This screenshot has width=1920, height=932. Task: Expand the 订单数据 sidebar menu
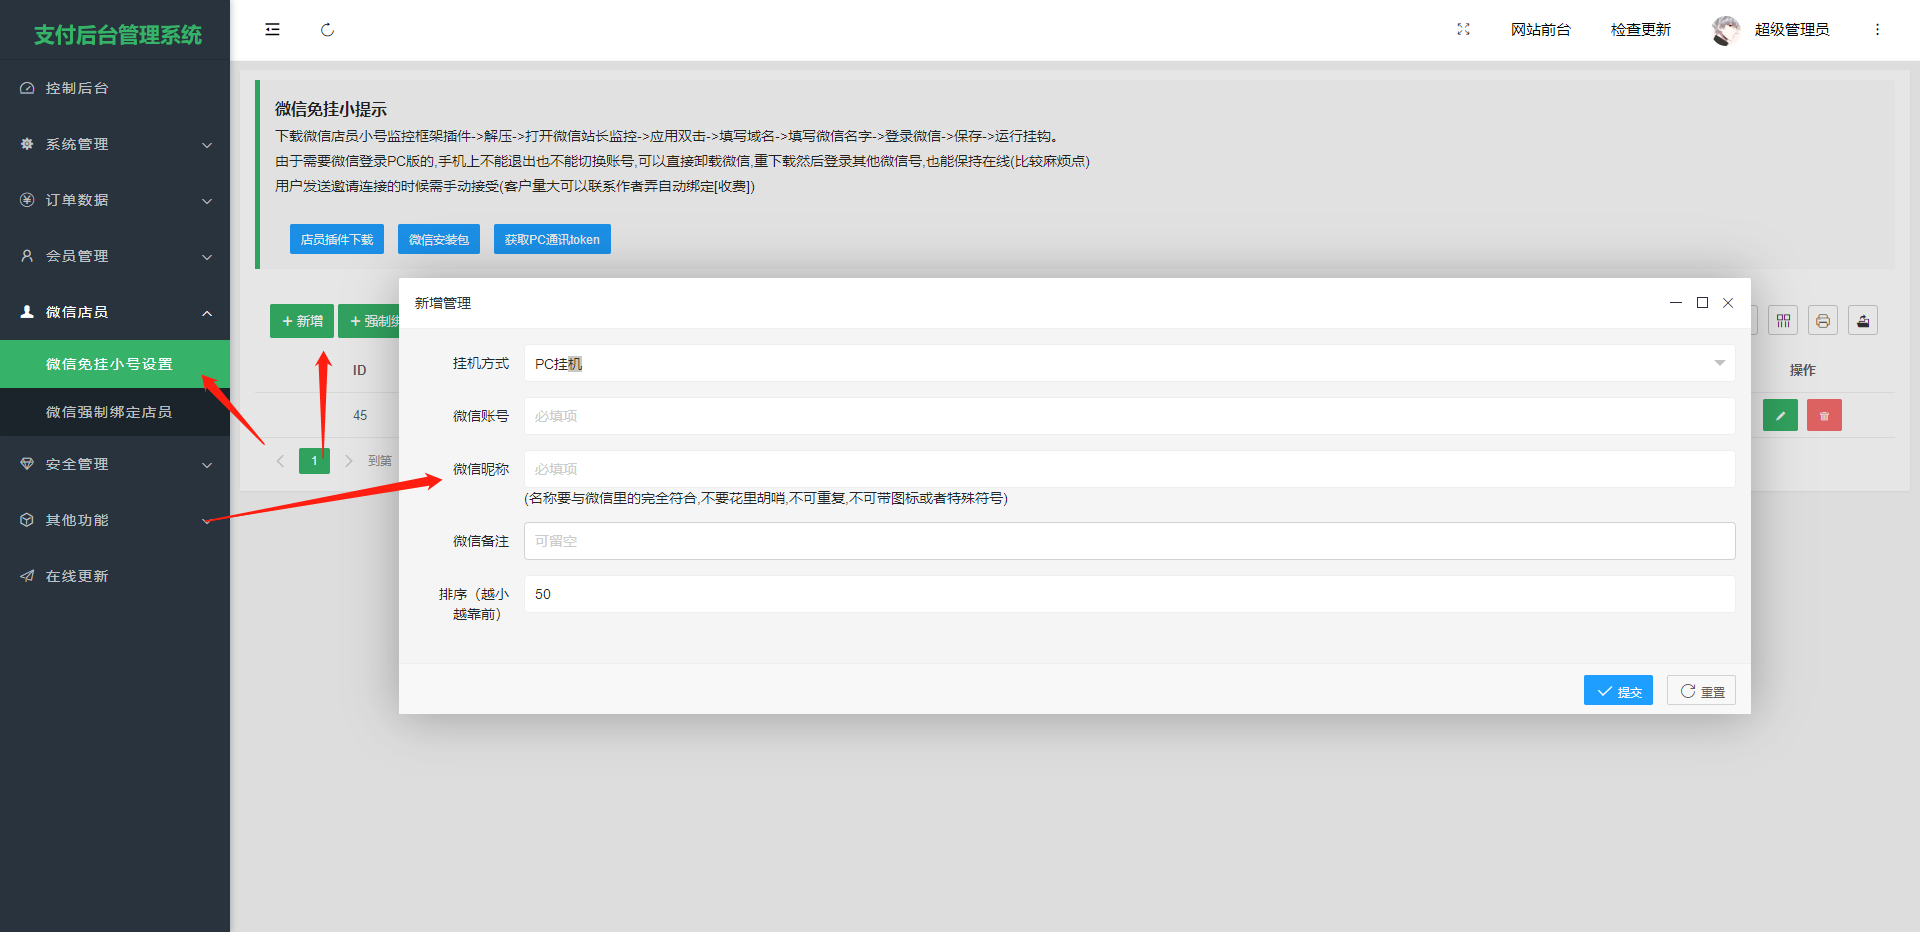(115, 200)
